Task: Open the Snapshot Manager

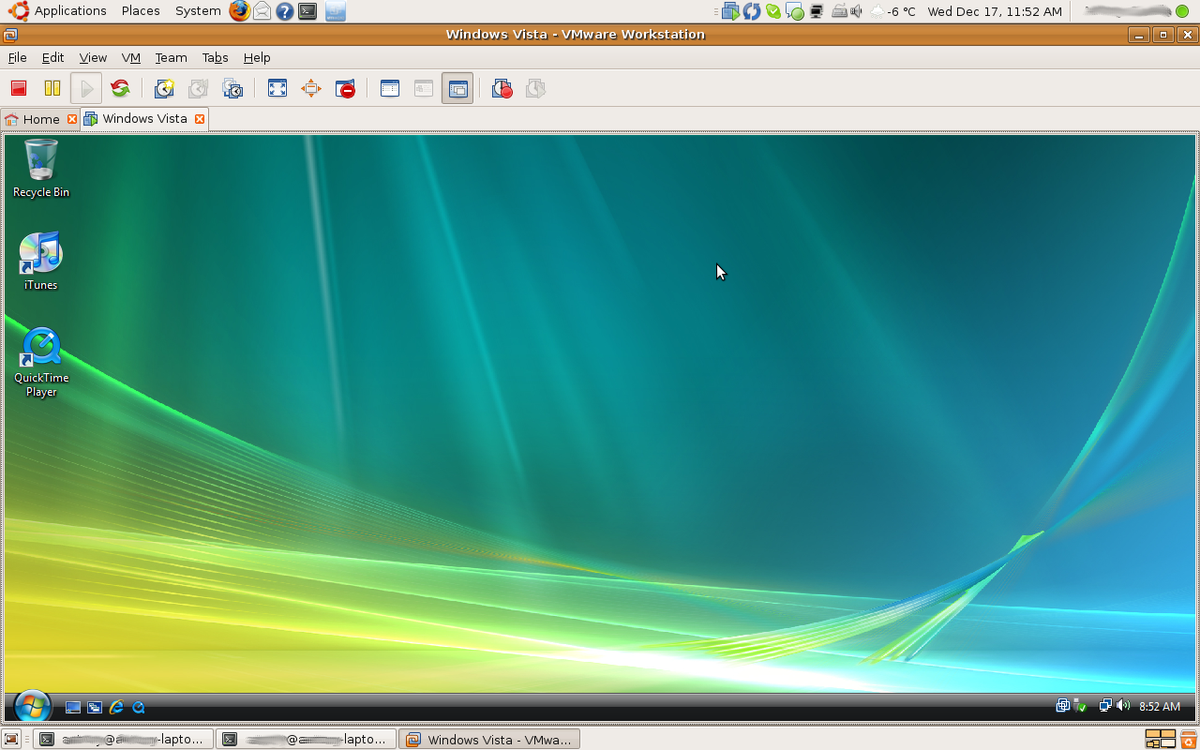Action: pyautogui.click(x=233, y=88)
